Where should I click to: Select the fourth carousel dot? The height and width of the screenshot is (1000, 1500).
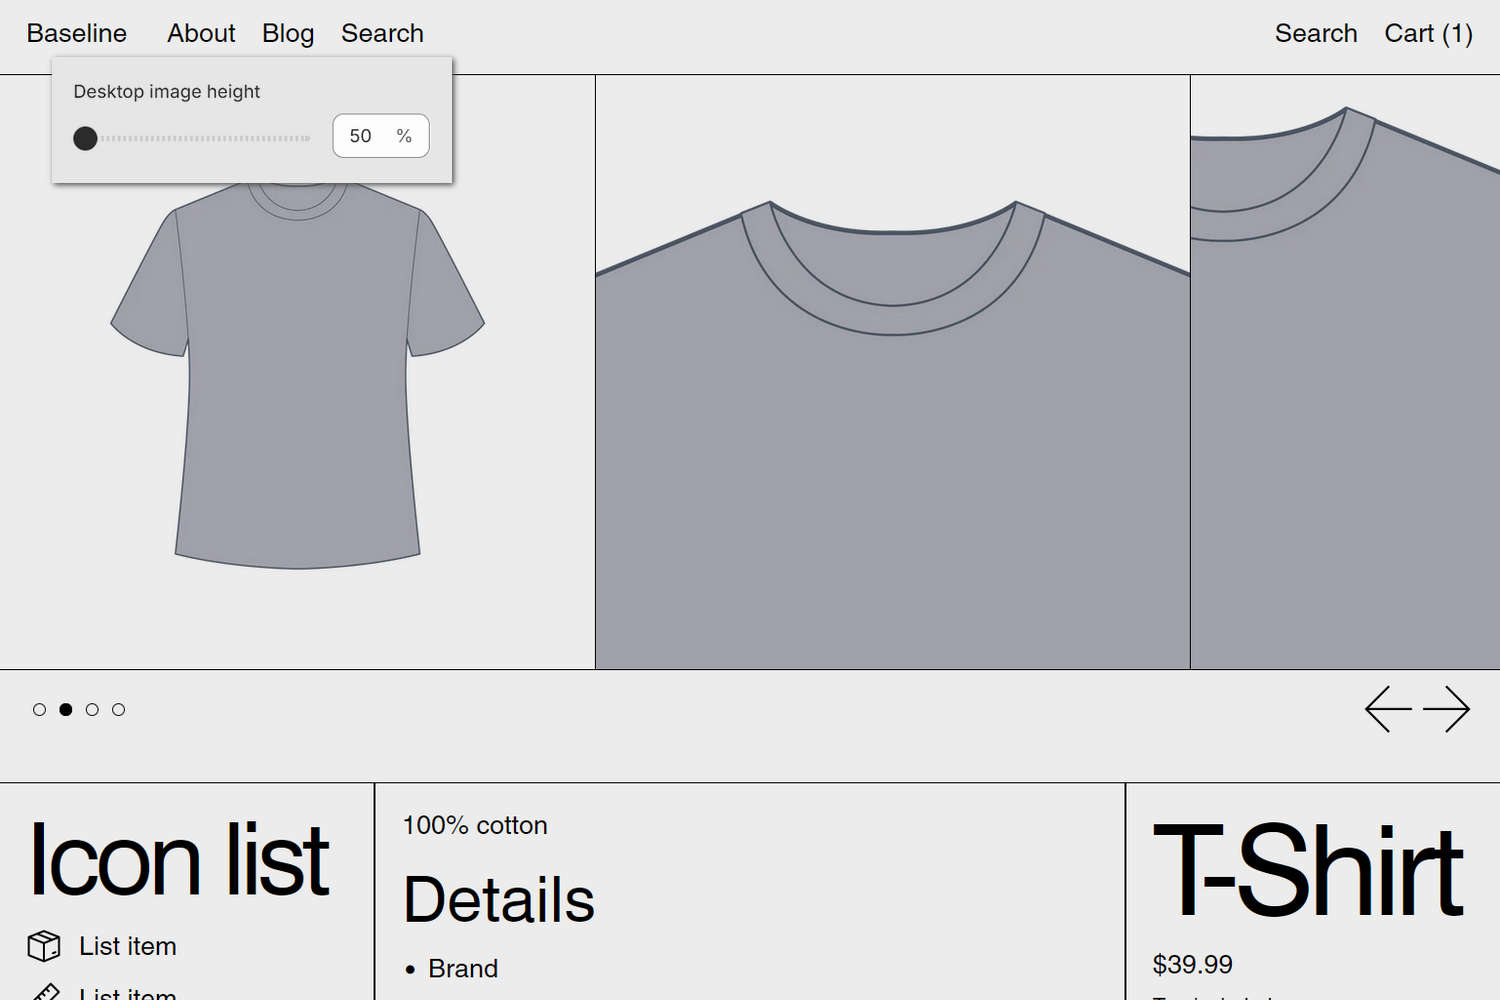(119, 709)
